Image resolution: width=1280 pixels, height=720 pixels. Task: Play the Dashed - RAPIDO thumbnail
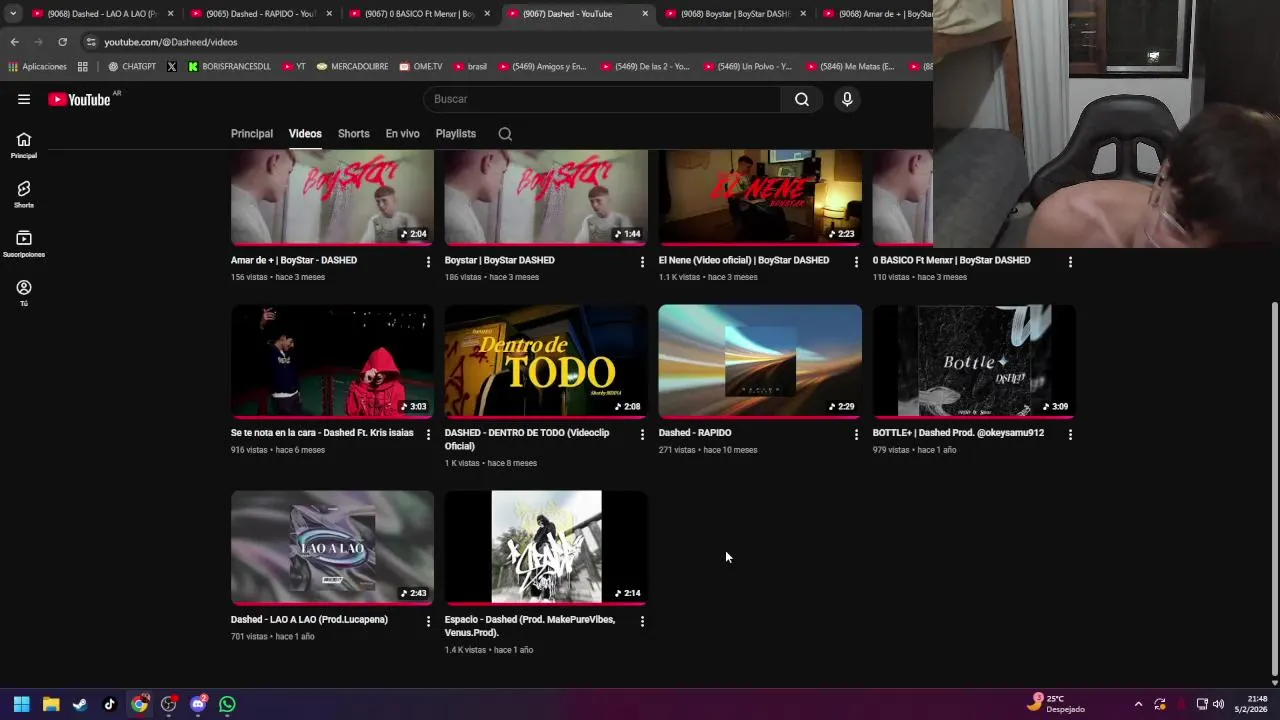[760, 361]
